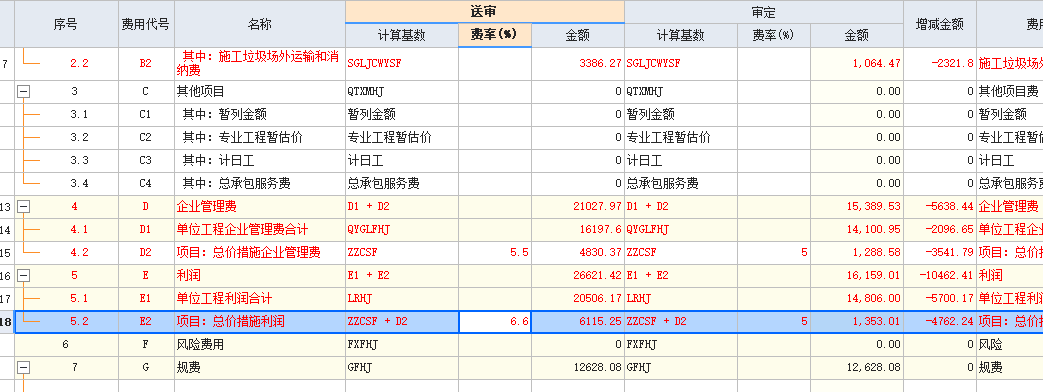Select amount cell 4830.37
1043x392 pixels.
(x=577, y=253)
